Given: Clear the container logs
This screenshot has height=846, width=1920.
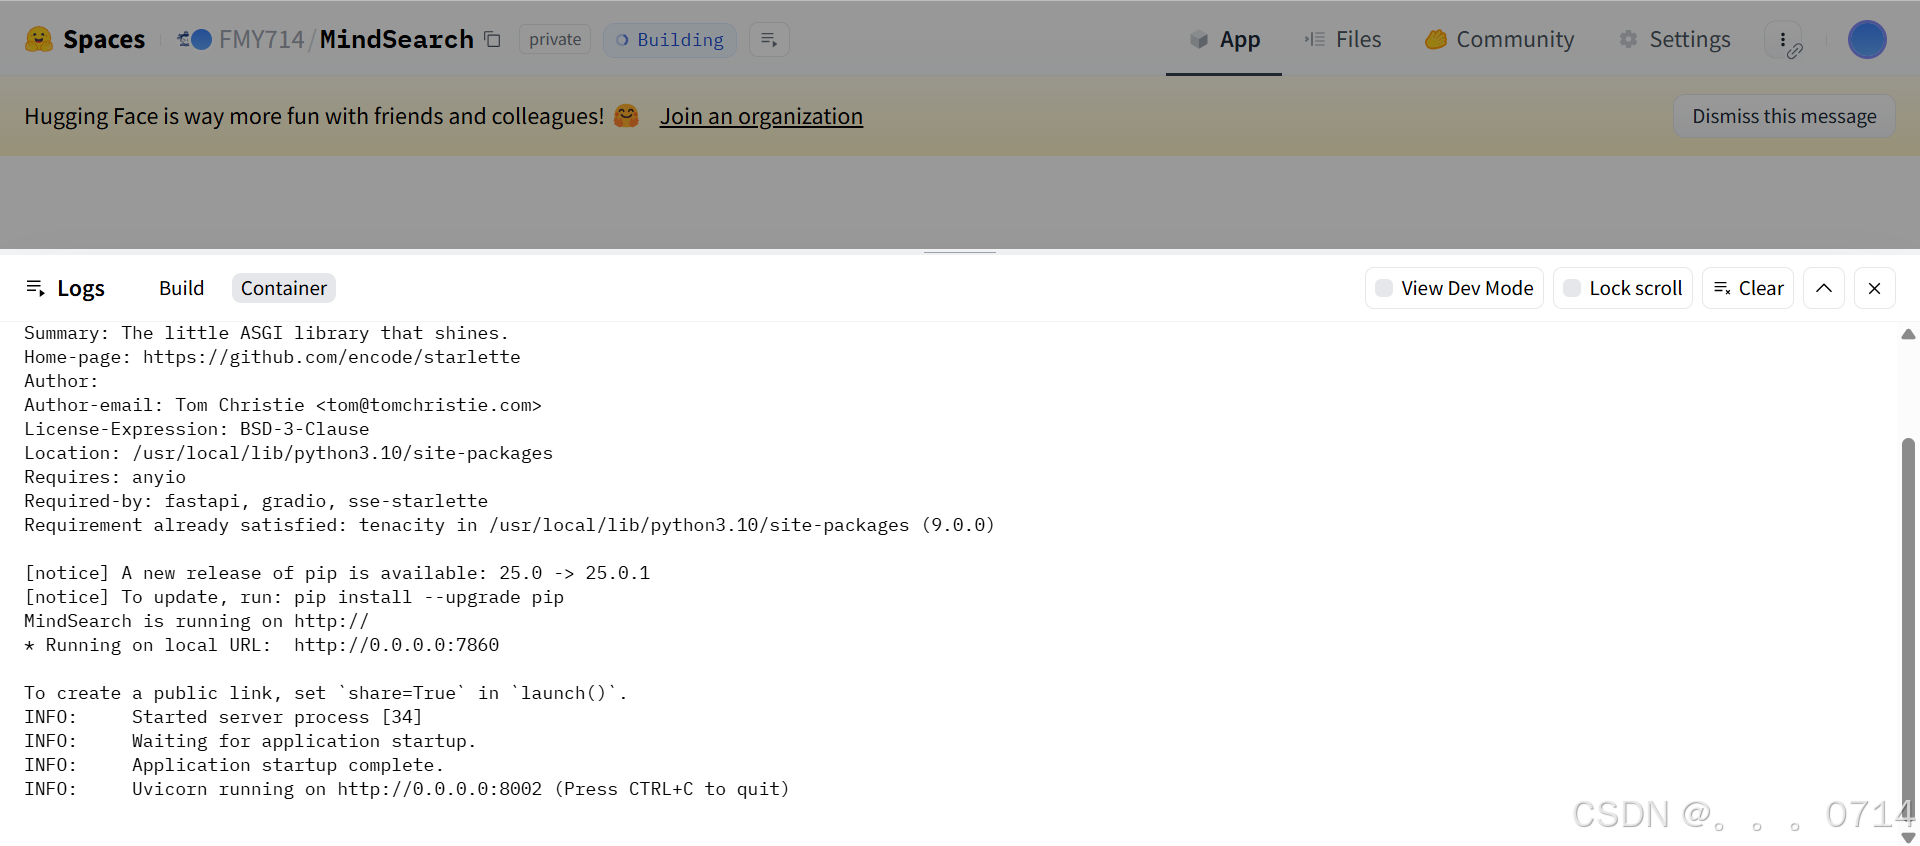Looking at the screenshot, I should (1748, 288).
